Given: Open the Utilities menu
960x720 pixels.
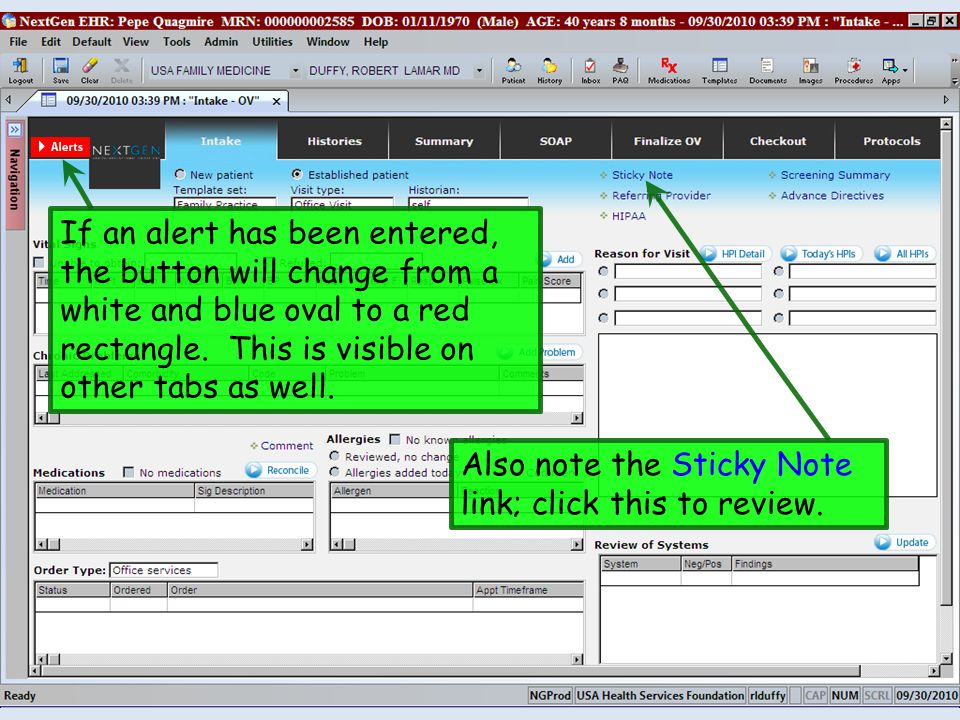Looking at the screenshot, I should 272,42.
